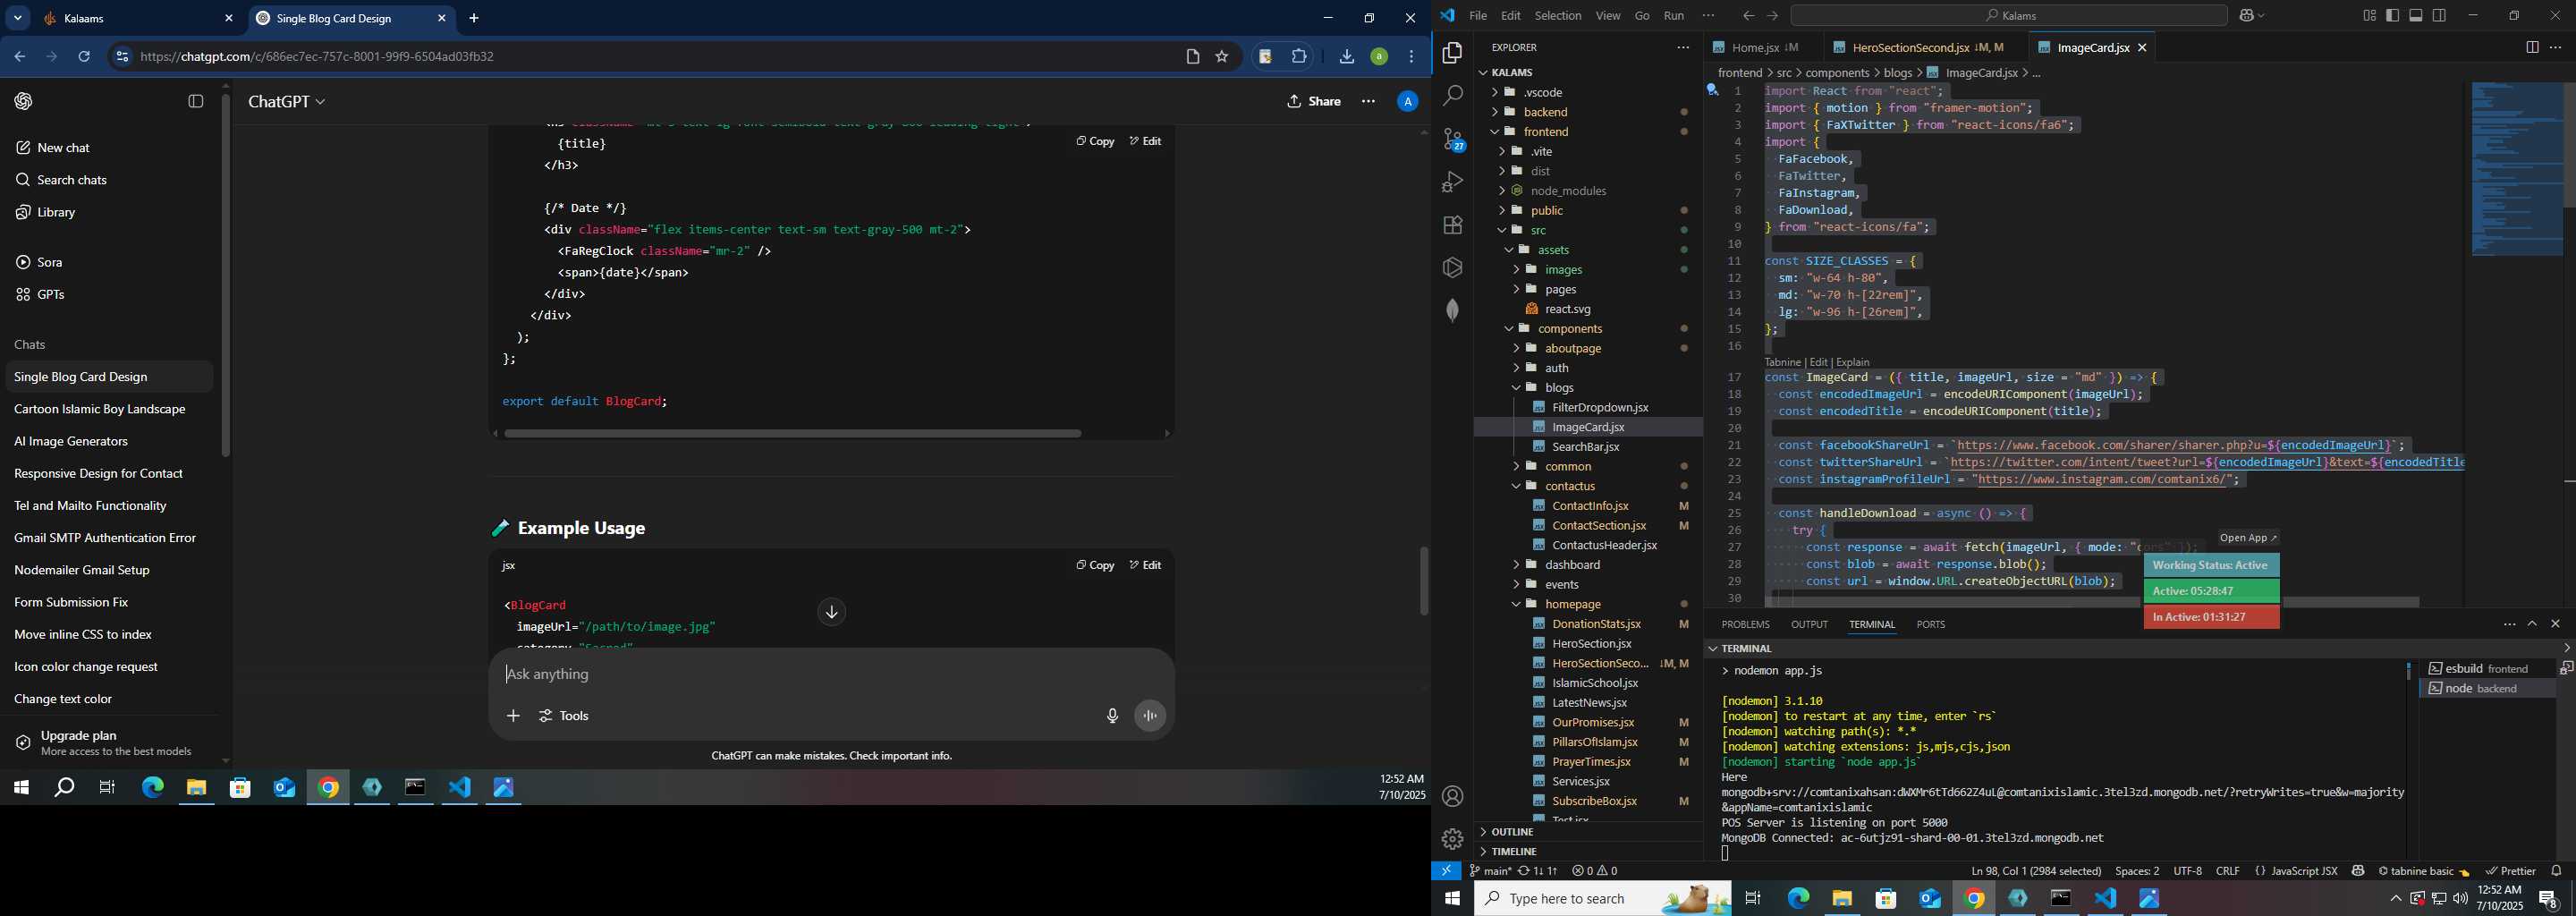Open Chrome three-dot menu
This screenshot has height=916, width=2576.
coord(1411,57)
